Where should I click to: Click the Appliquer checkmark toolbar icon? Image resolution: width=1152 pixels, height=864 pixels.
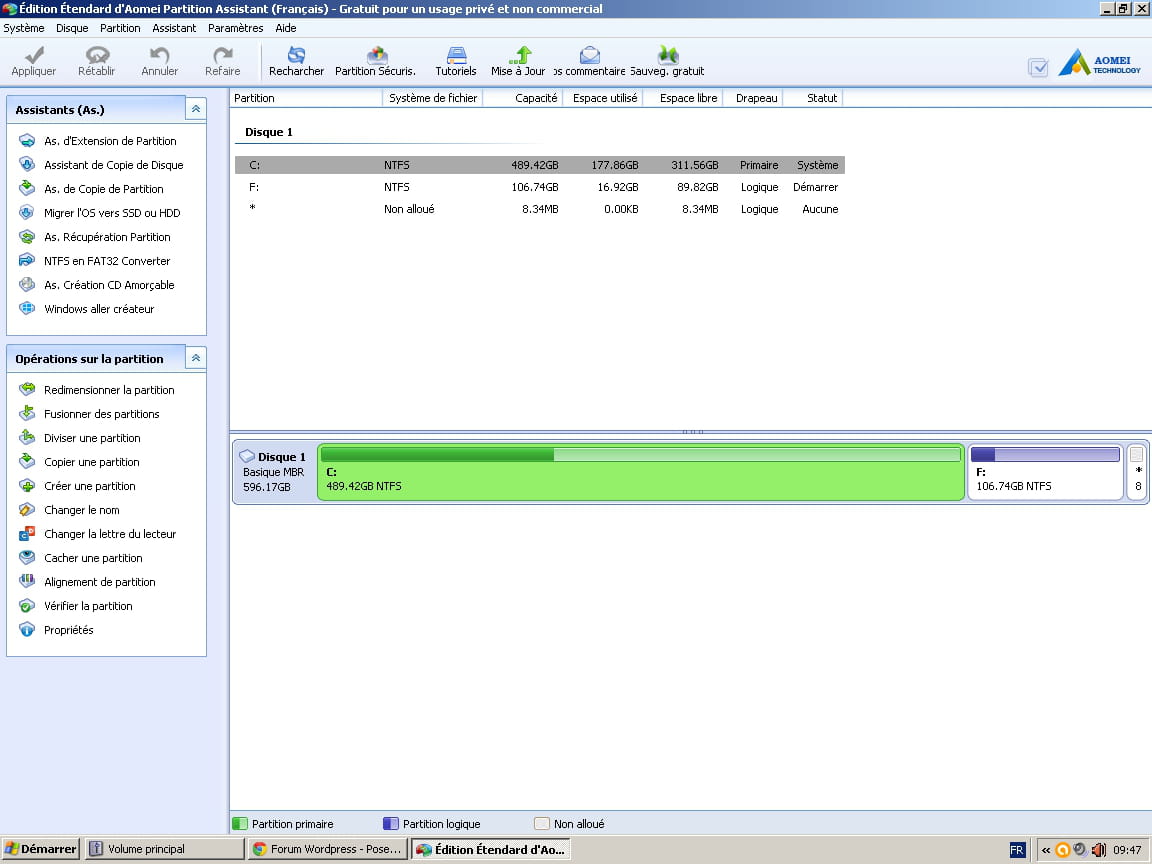(34, 56)
